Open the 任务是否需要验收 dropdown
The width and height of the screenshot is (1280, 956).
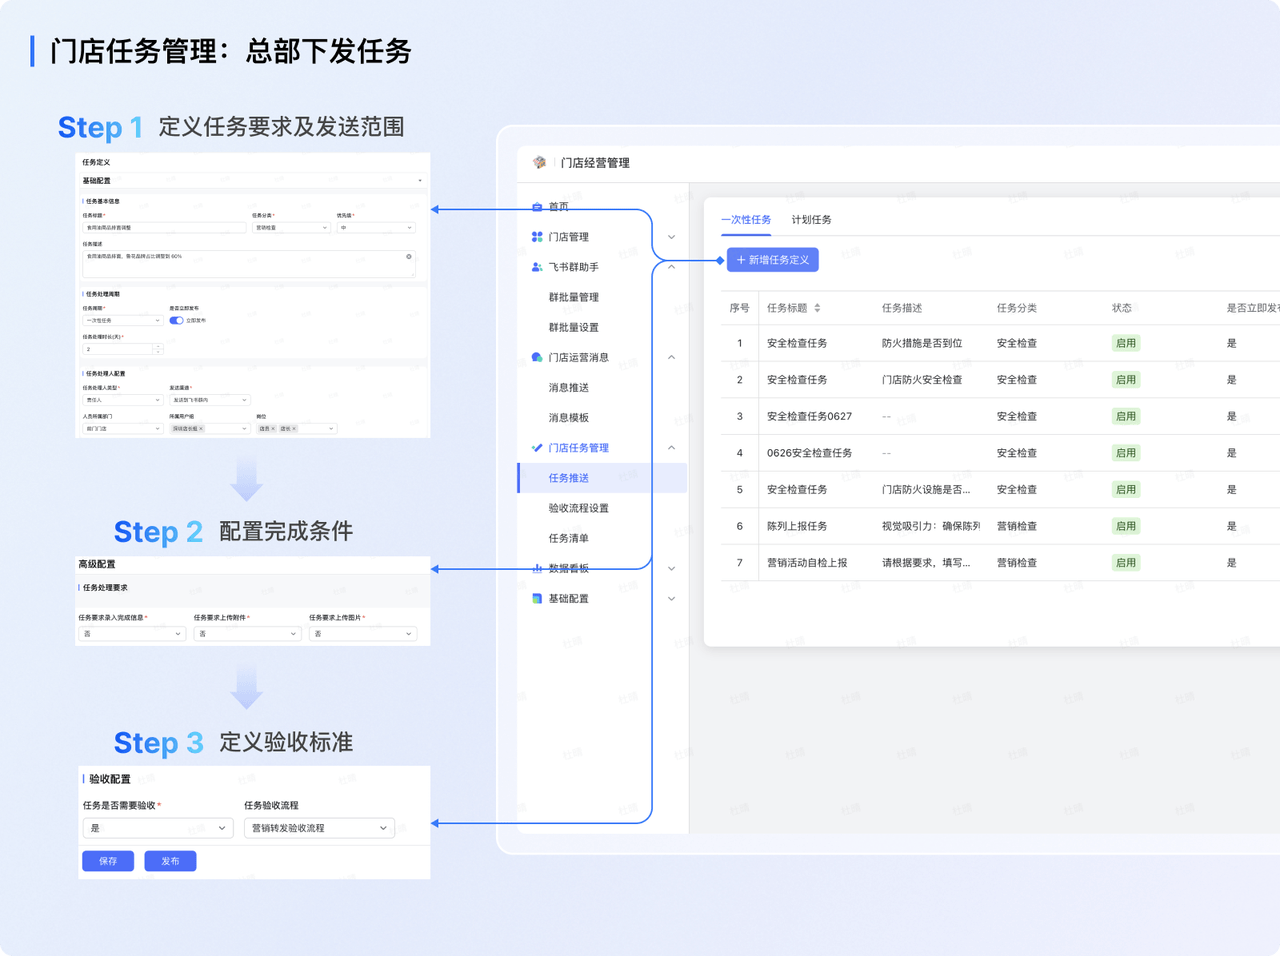coord(158,828)
